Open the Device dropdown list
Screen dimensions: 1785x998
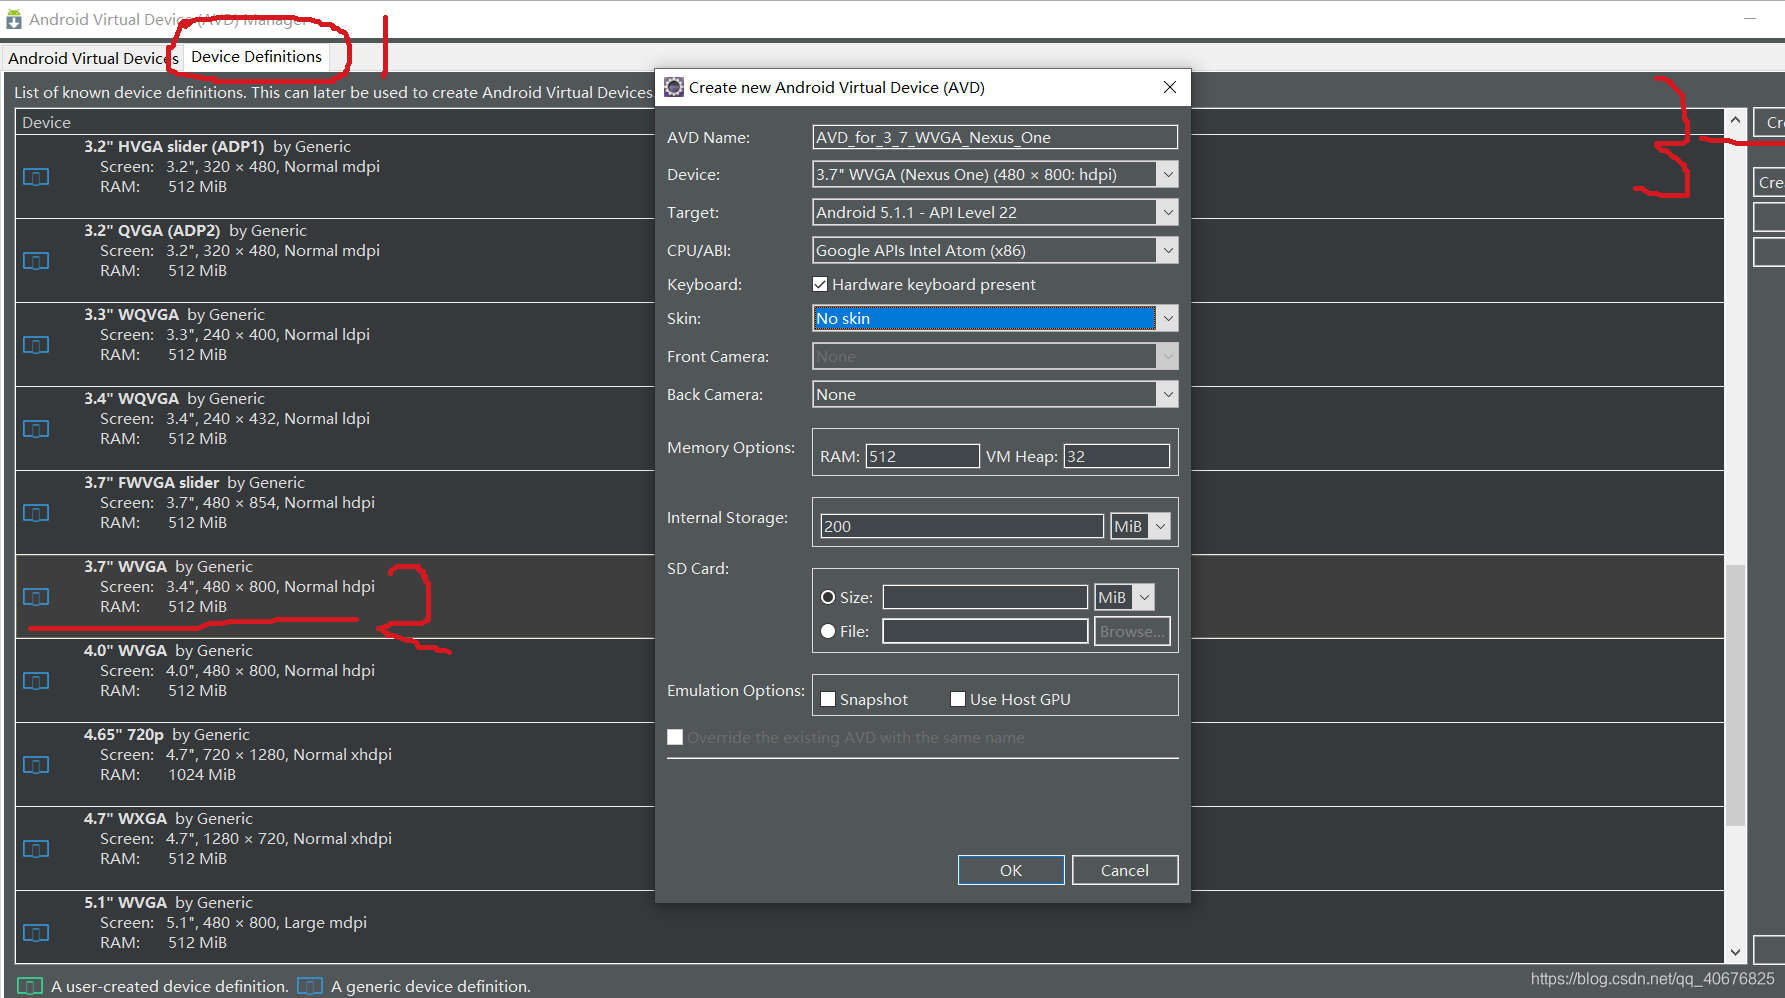click(1167, 174)
